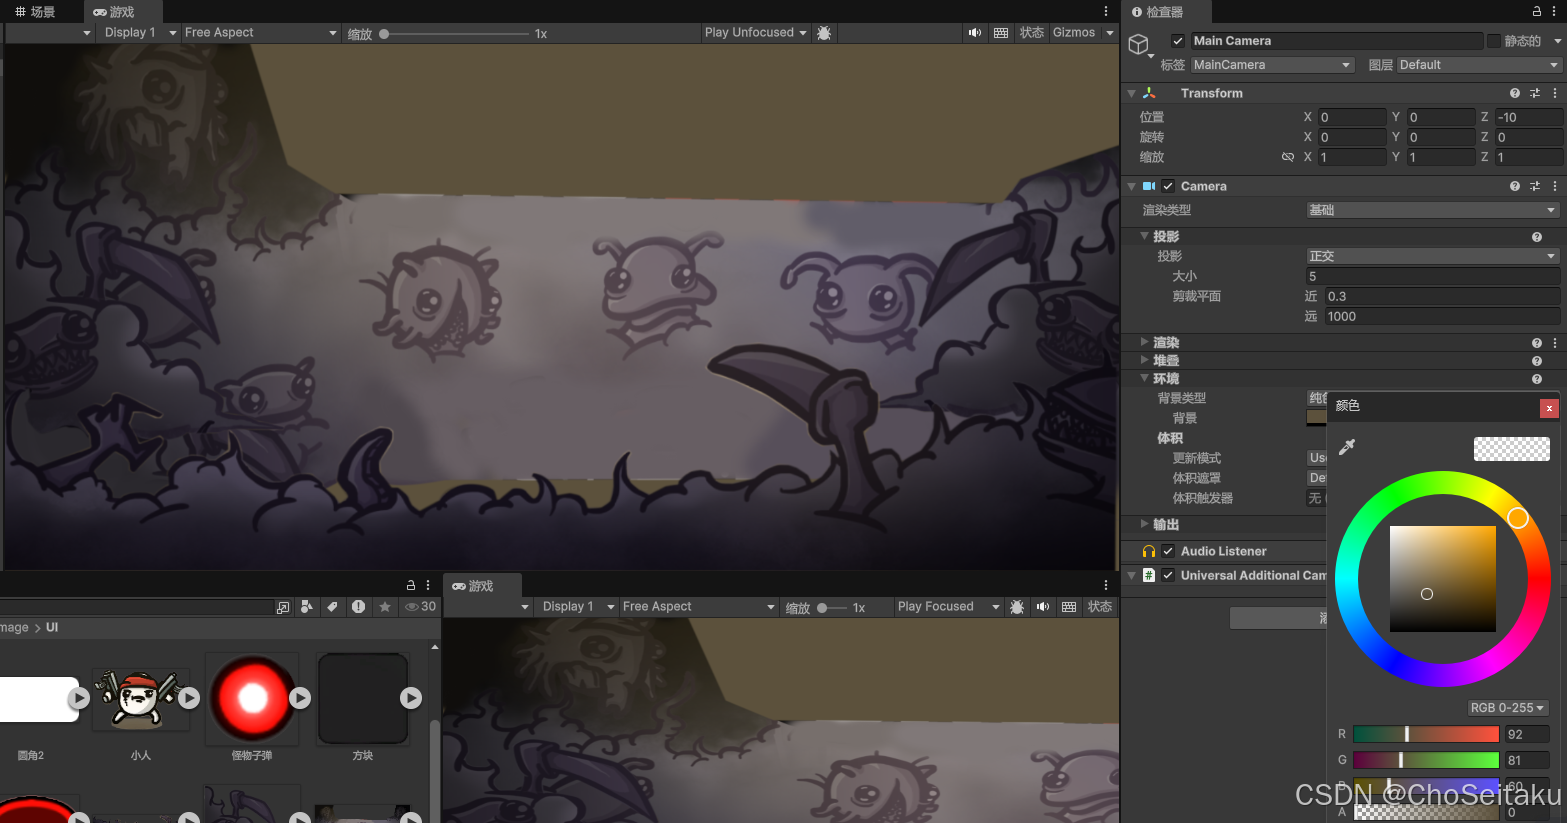Toggle the constrained proportions link for scale
The height and width of the screenshot is (823, 1567).
click(x=1288, y=157)
